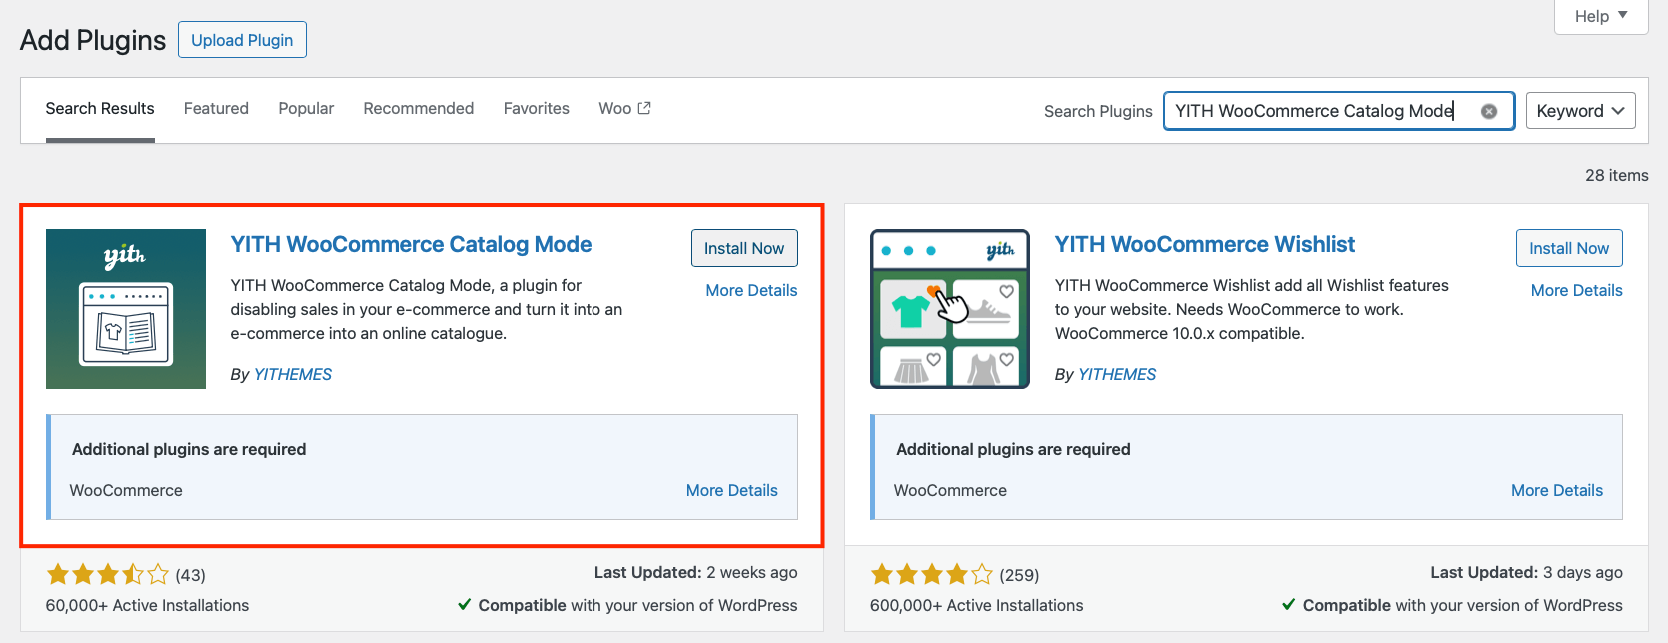Click the Upload Plugin button
Viewport: 1668px width, 643px height.
242,40
